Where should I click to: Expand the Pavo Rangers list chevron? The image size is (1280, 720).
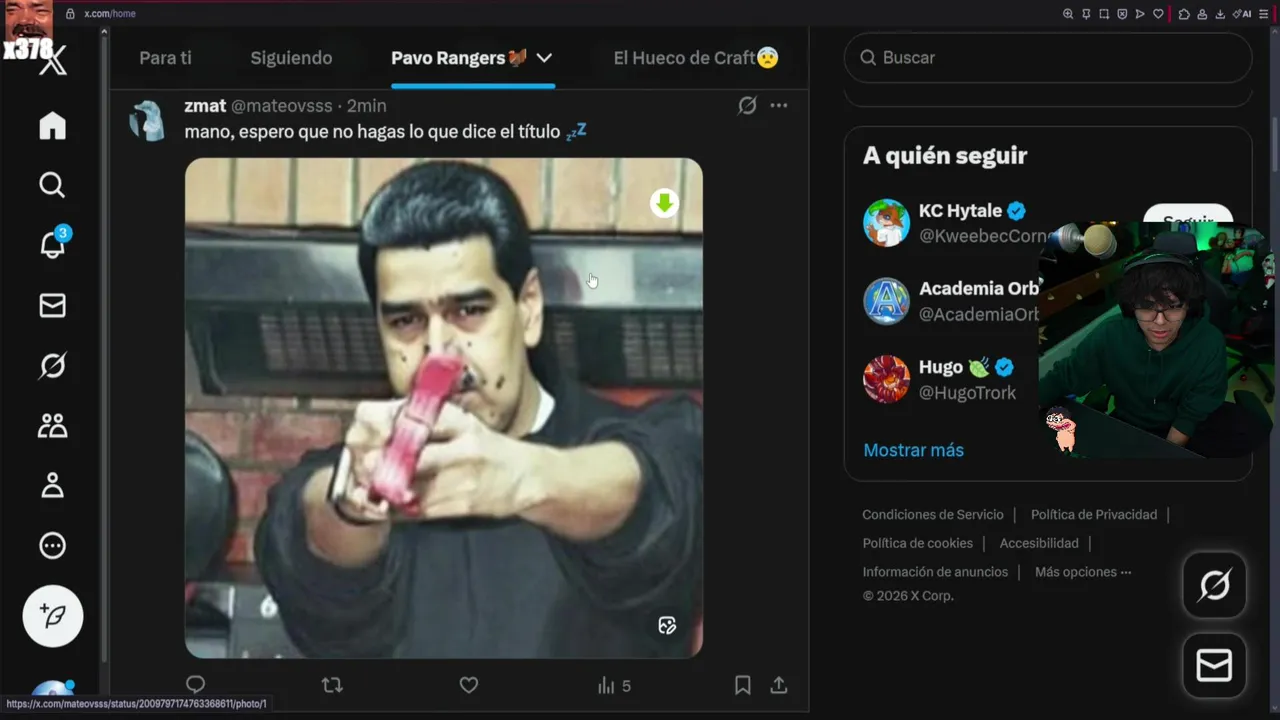pos(544,58)
